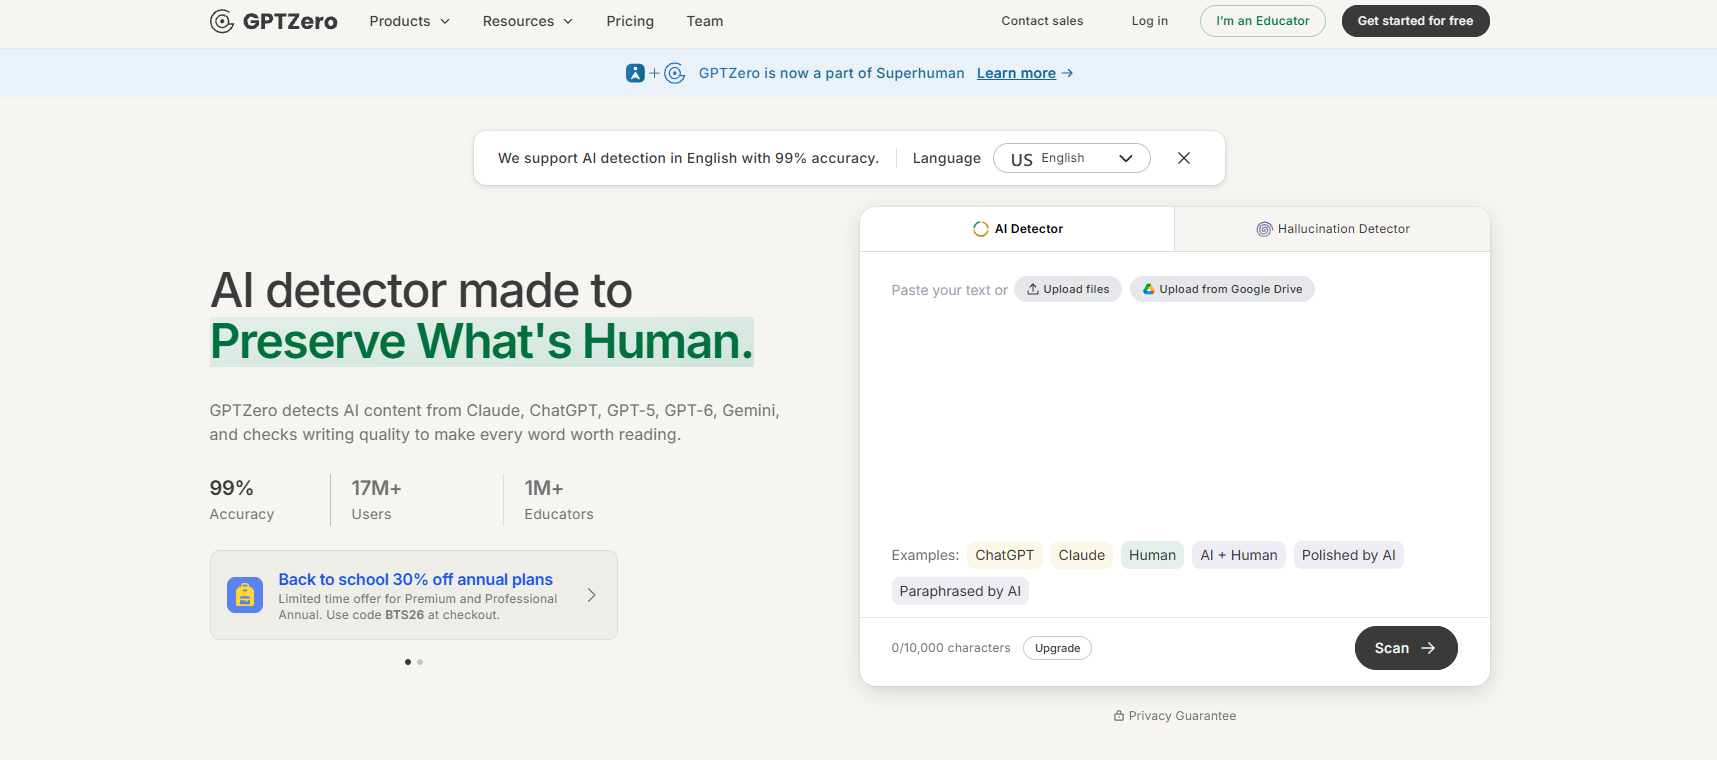
Task: Switch to the Hallucination Detector tab
Action: point(1333,229)
